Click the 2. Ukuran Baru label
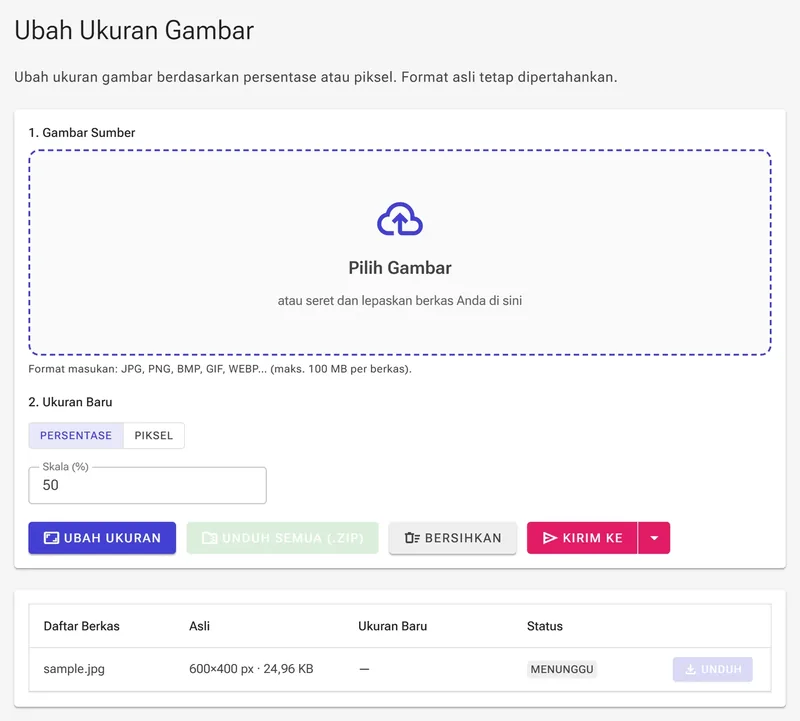The image size is (800, 721). 70,402
